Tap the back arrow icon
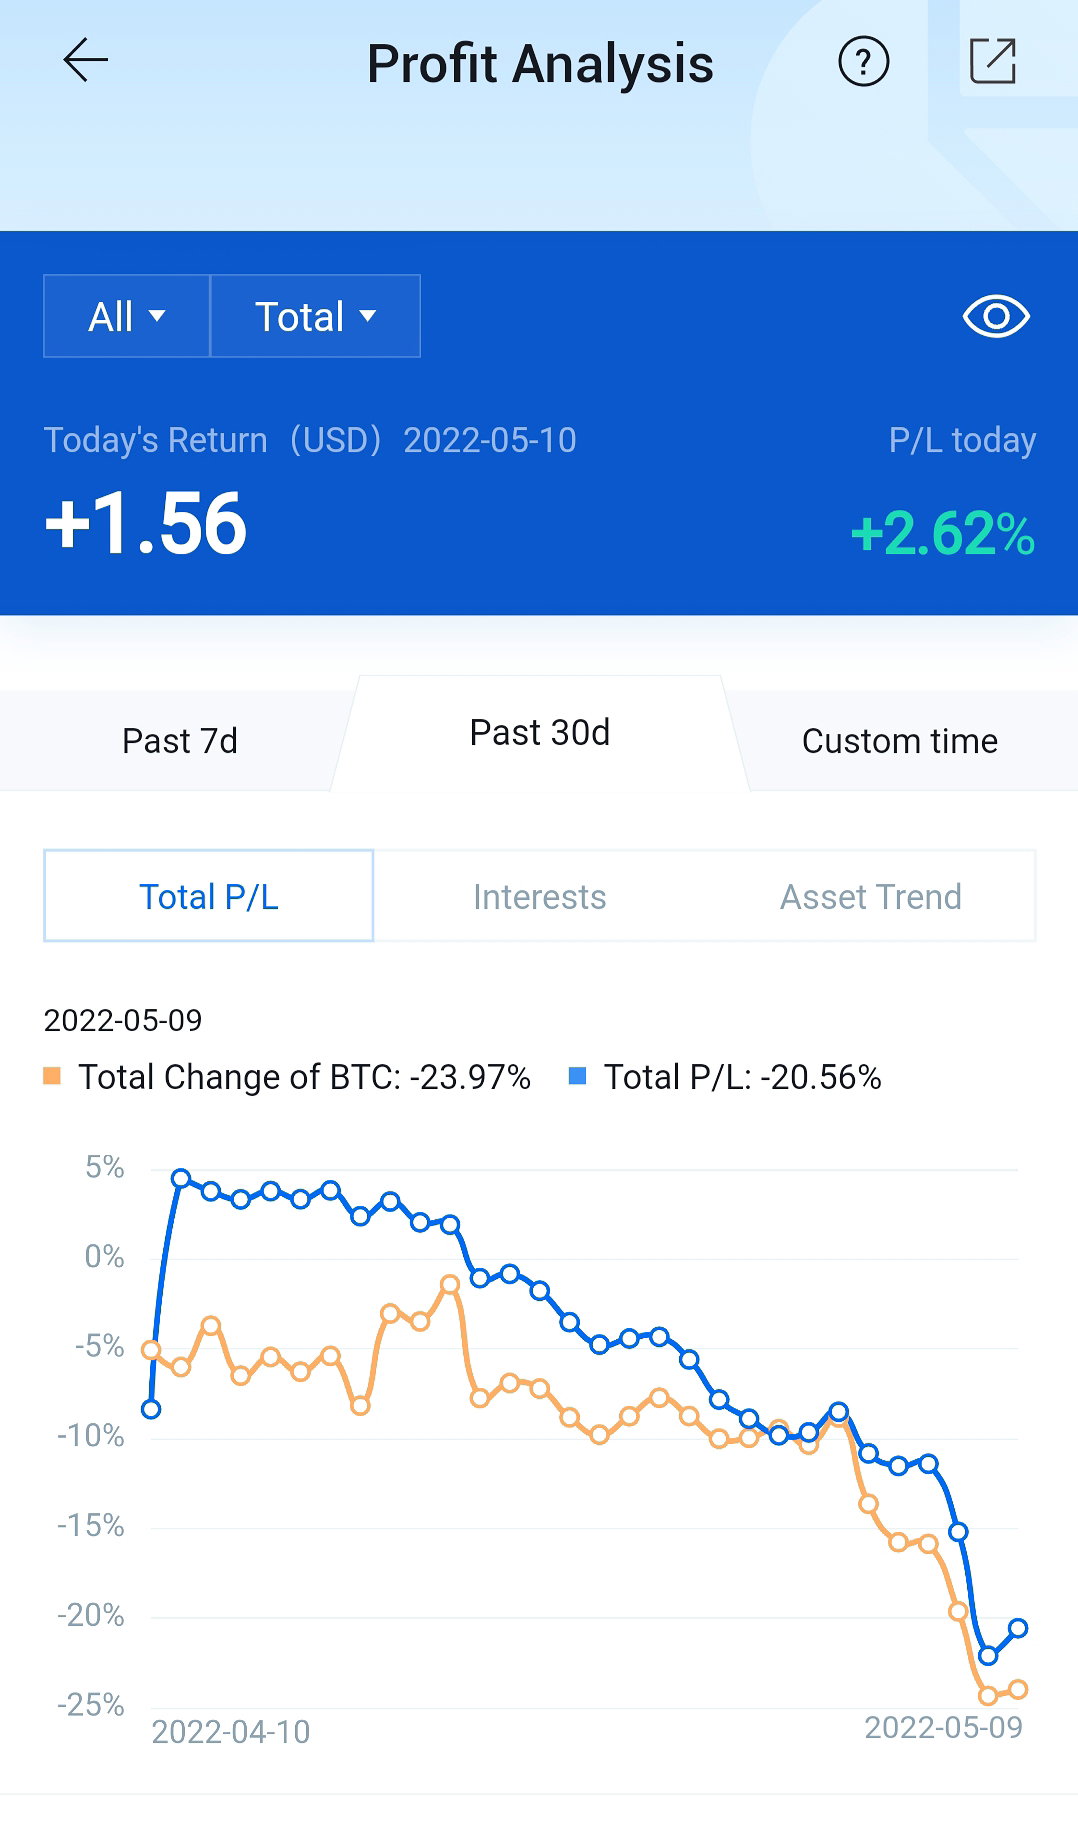 coord(86,61)
